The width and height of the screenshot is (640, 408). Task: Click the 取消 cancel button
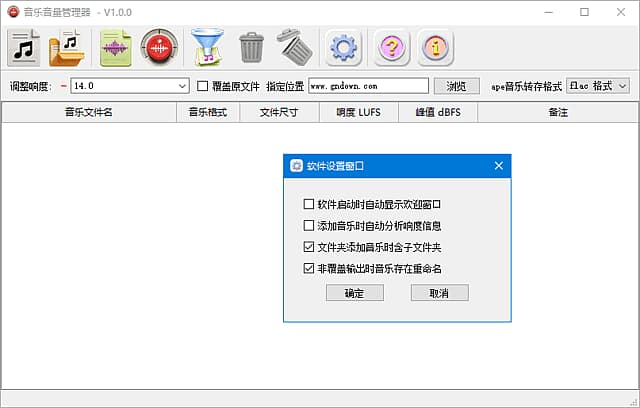click(440, 293)
